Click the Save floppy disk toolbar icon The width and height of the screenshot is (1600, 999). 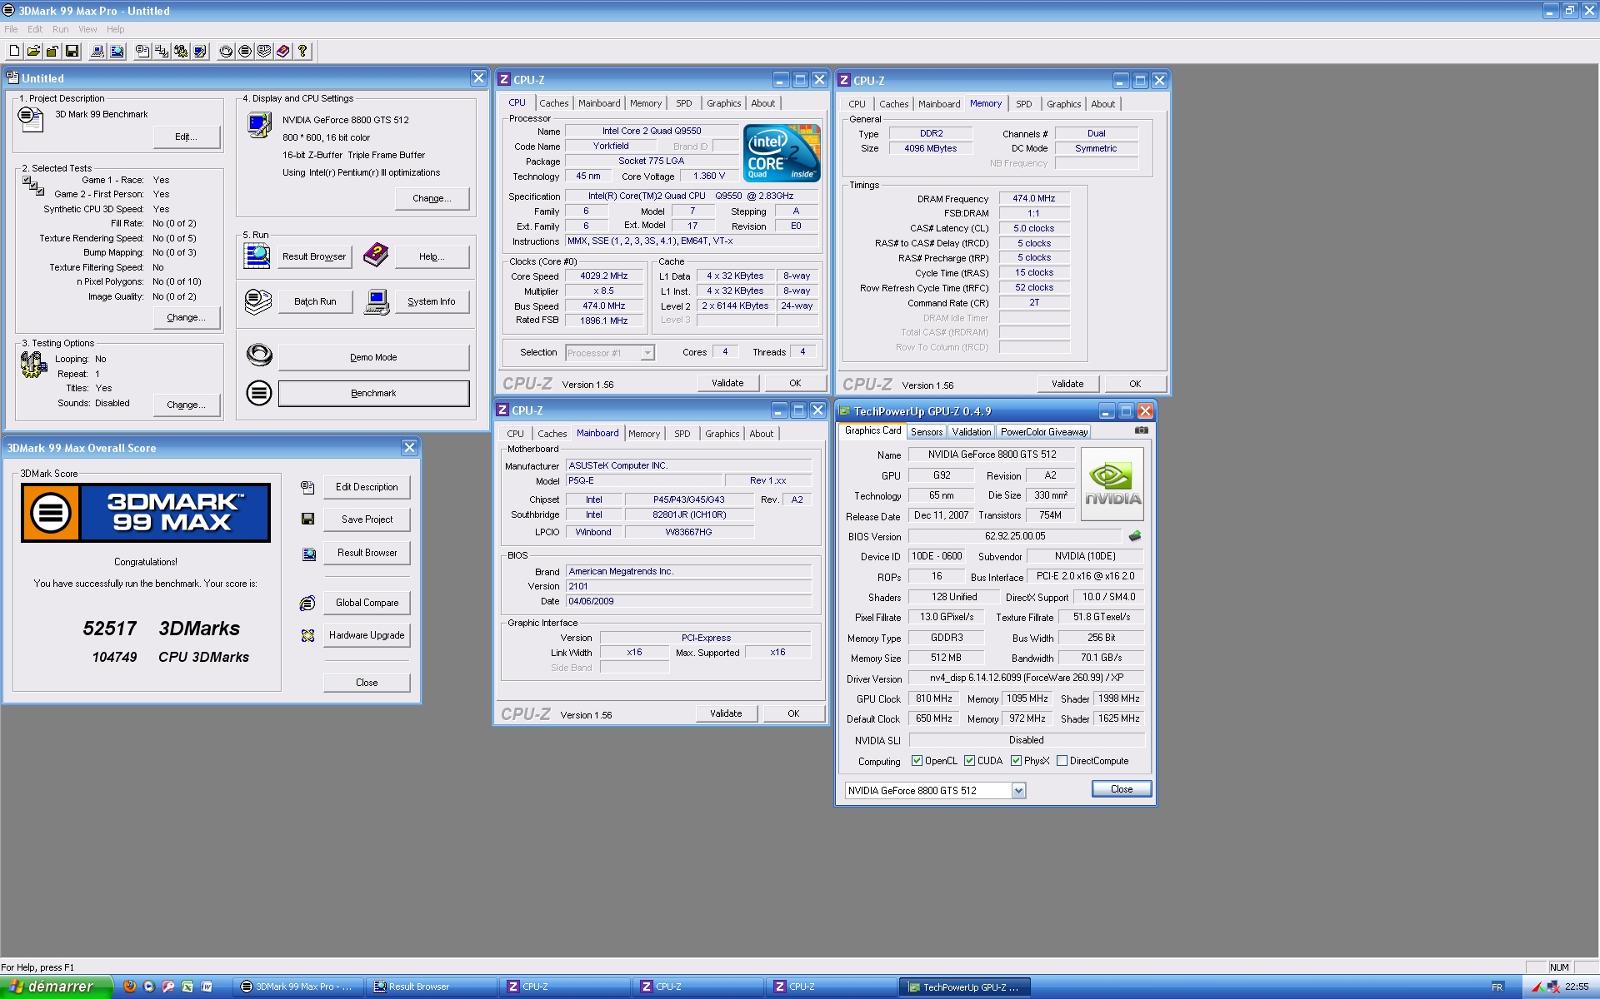pyautogui.click(x=72, y=51)
